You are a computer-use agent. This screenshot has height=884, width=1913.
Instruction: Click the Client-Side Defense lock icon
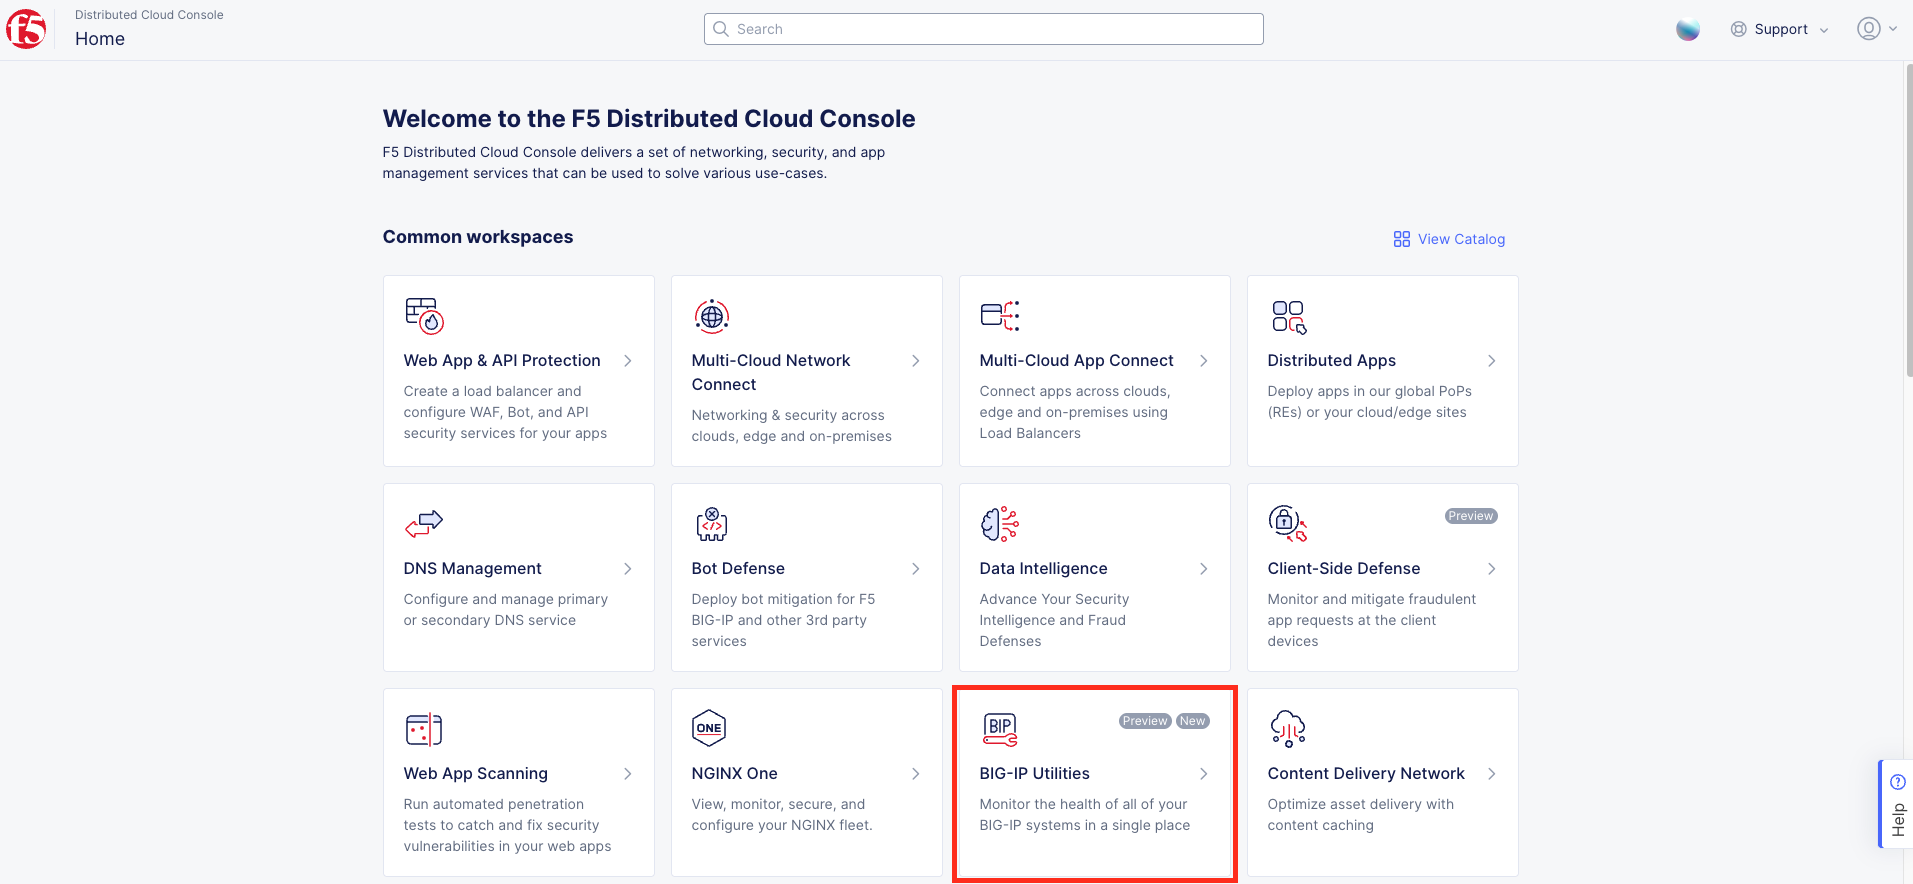1287,523
